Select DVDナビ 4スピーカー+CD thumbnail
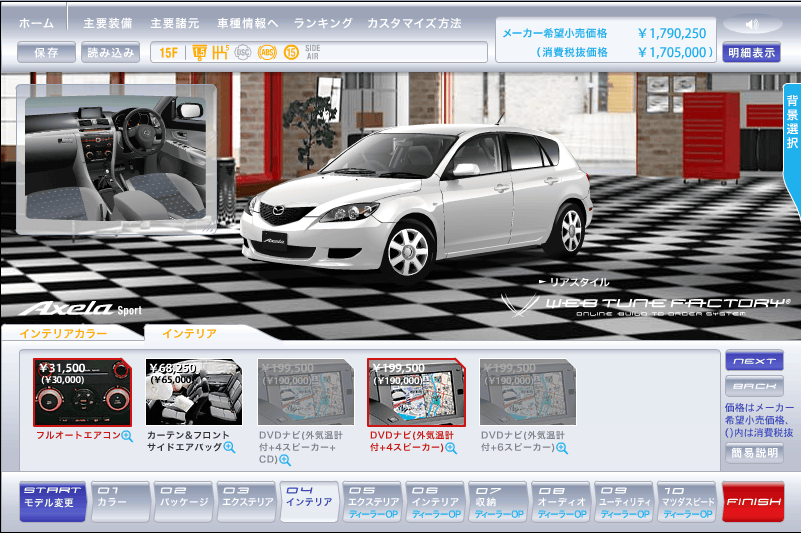The image size is (801, 533). point(305,392)
